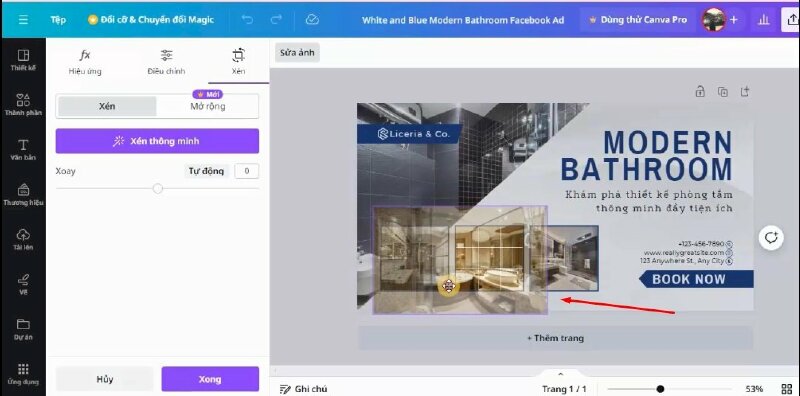This screenshot has height=396, width=800.
Task: Select the Mở rộng expand option
Action: [x=208, y=106]
